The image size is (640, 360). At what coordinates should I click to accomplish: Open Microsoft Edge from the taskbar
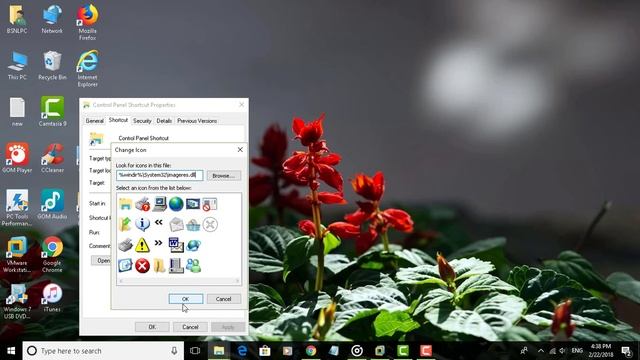tap(242, 351)
